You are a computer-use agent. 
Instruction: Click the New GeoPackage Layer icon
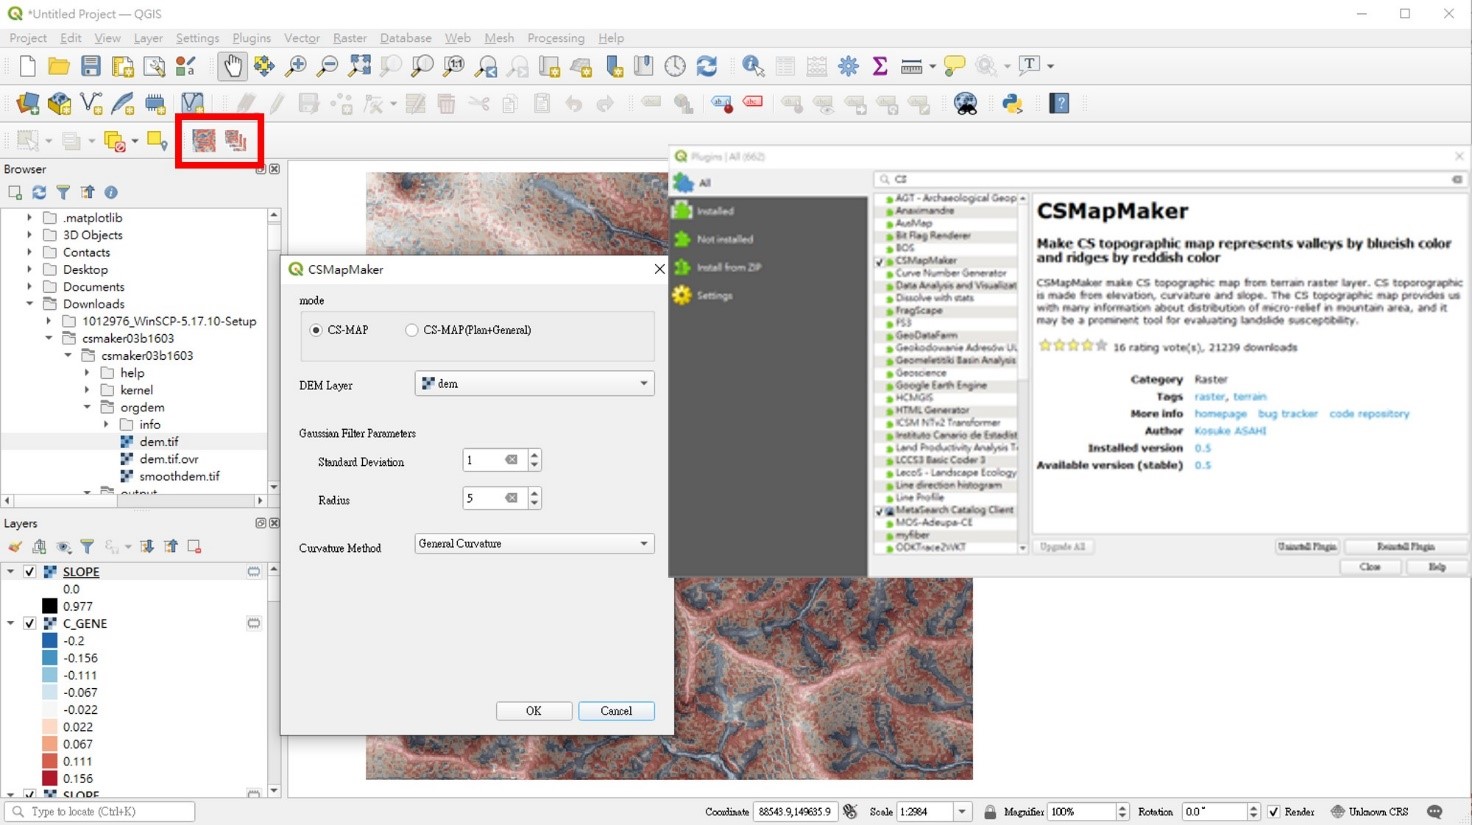pyautogui.click(x=60, y=104)
